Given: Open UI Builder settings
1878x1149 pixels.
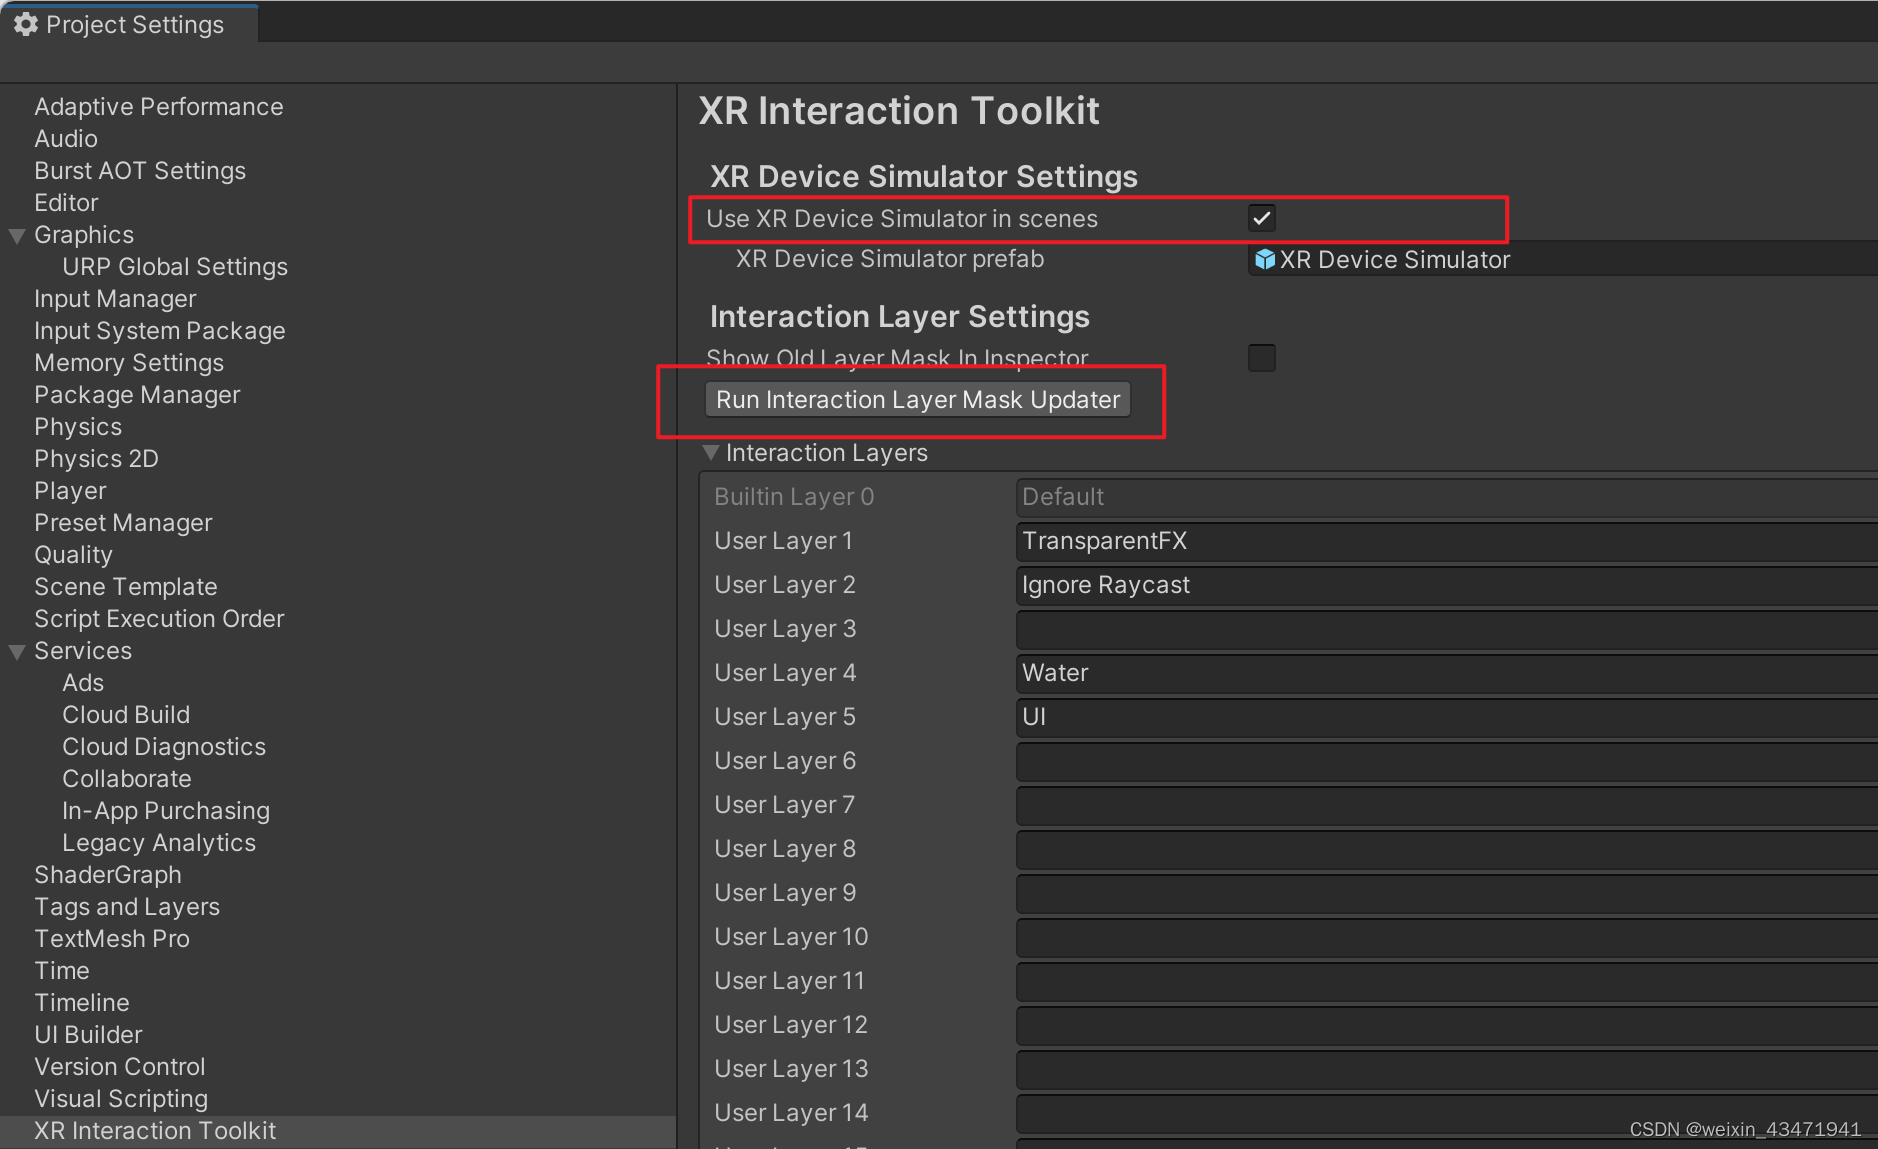Looking at the screenshot, I should click(x=88, y=1035).
